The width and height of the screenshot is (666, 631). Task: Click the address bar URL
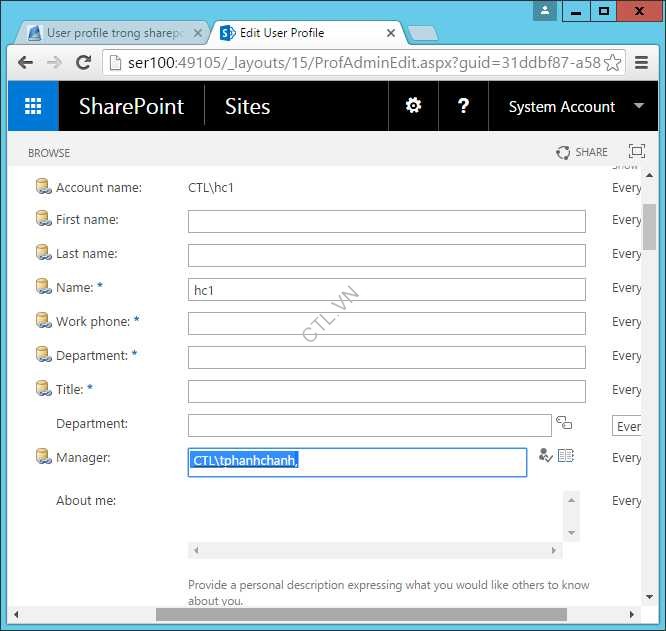pyautogui.click(x=364, y=63)
